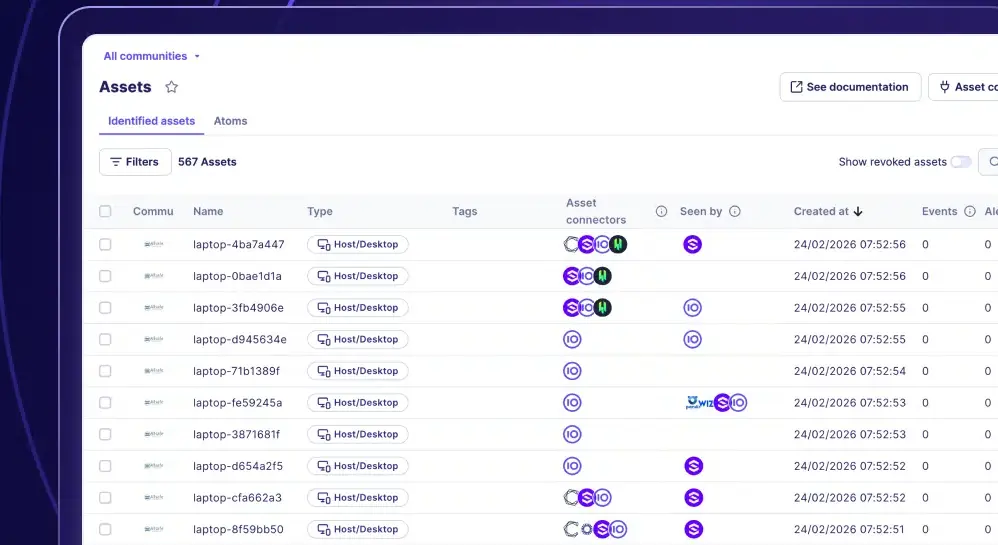This screenshot has height=545, width=998.
Task: Click the Name column header
Action: coord(208,211)
